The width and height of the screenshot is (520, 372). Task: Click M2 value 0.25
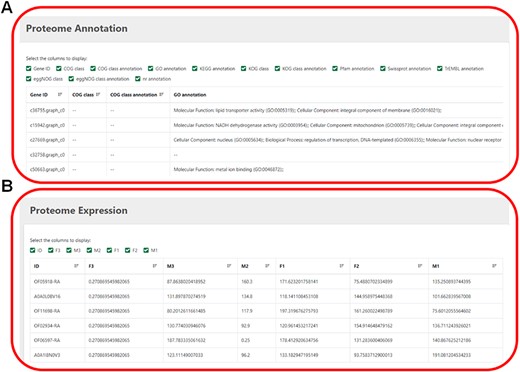245,340
